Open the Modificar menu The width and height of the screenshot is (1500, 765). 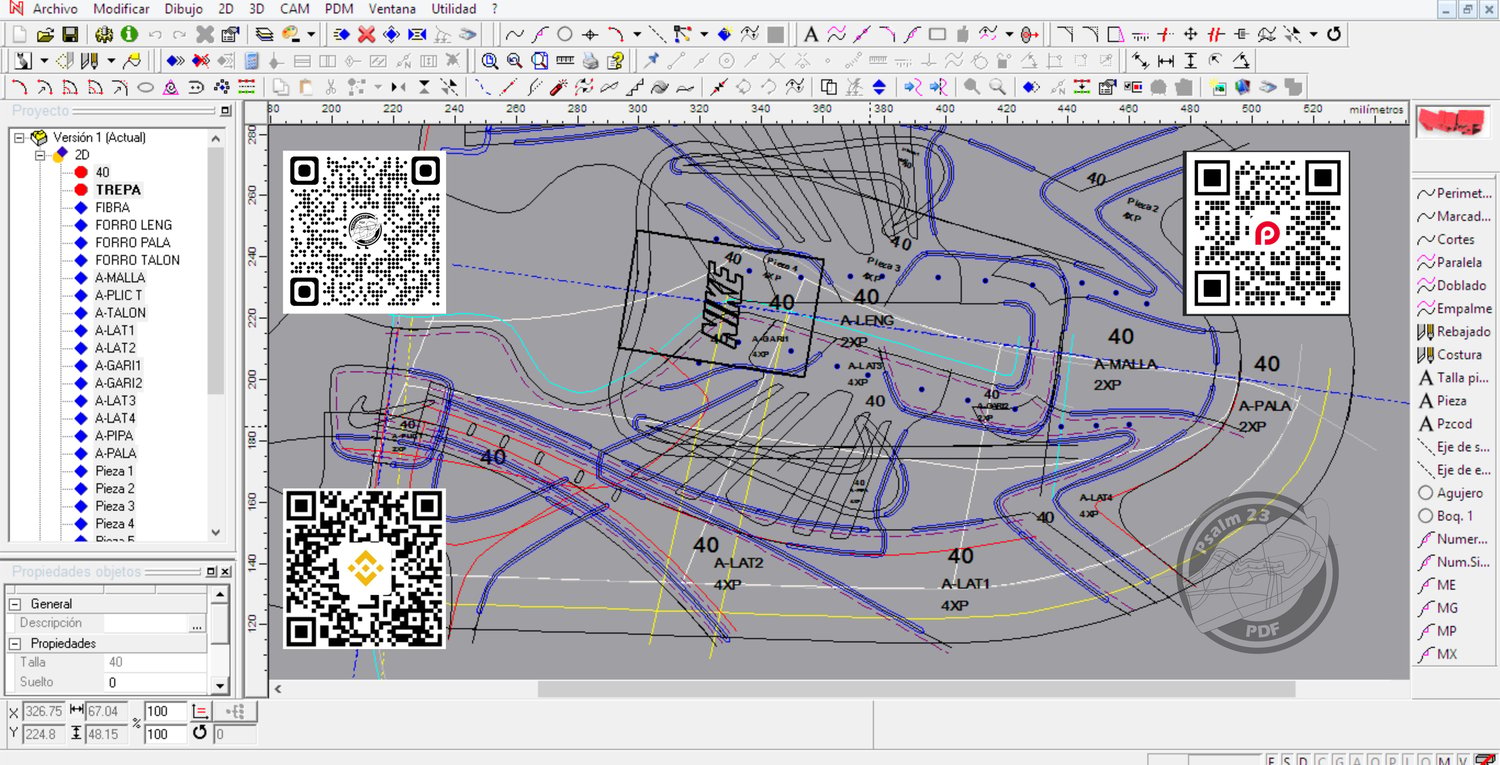[x=121, y=9]
